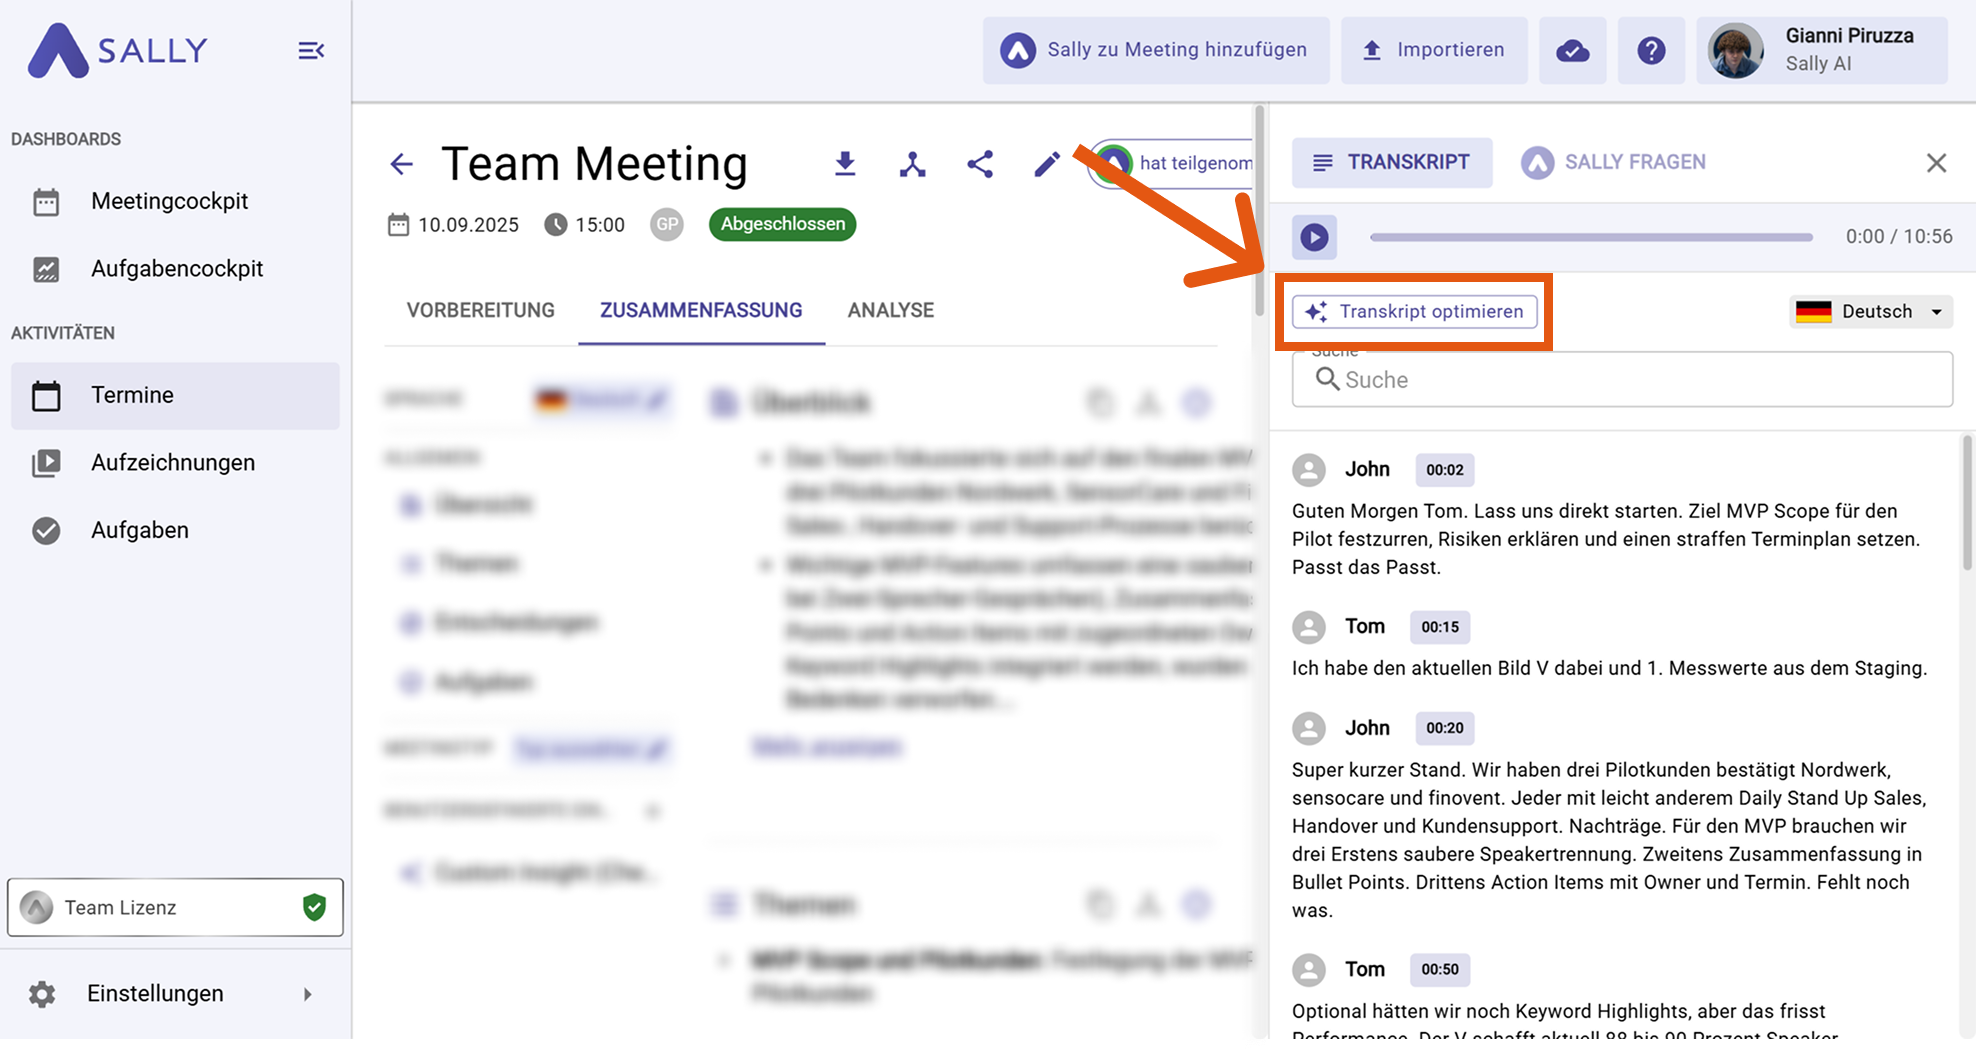Play the meeting recording
Screen dimensions: 1976x1052
1314,237
